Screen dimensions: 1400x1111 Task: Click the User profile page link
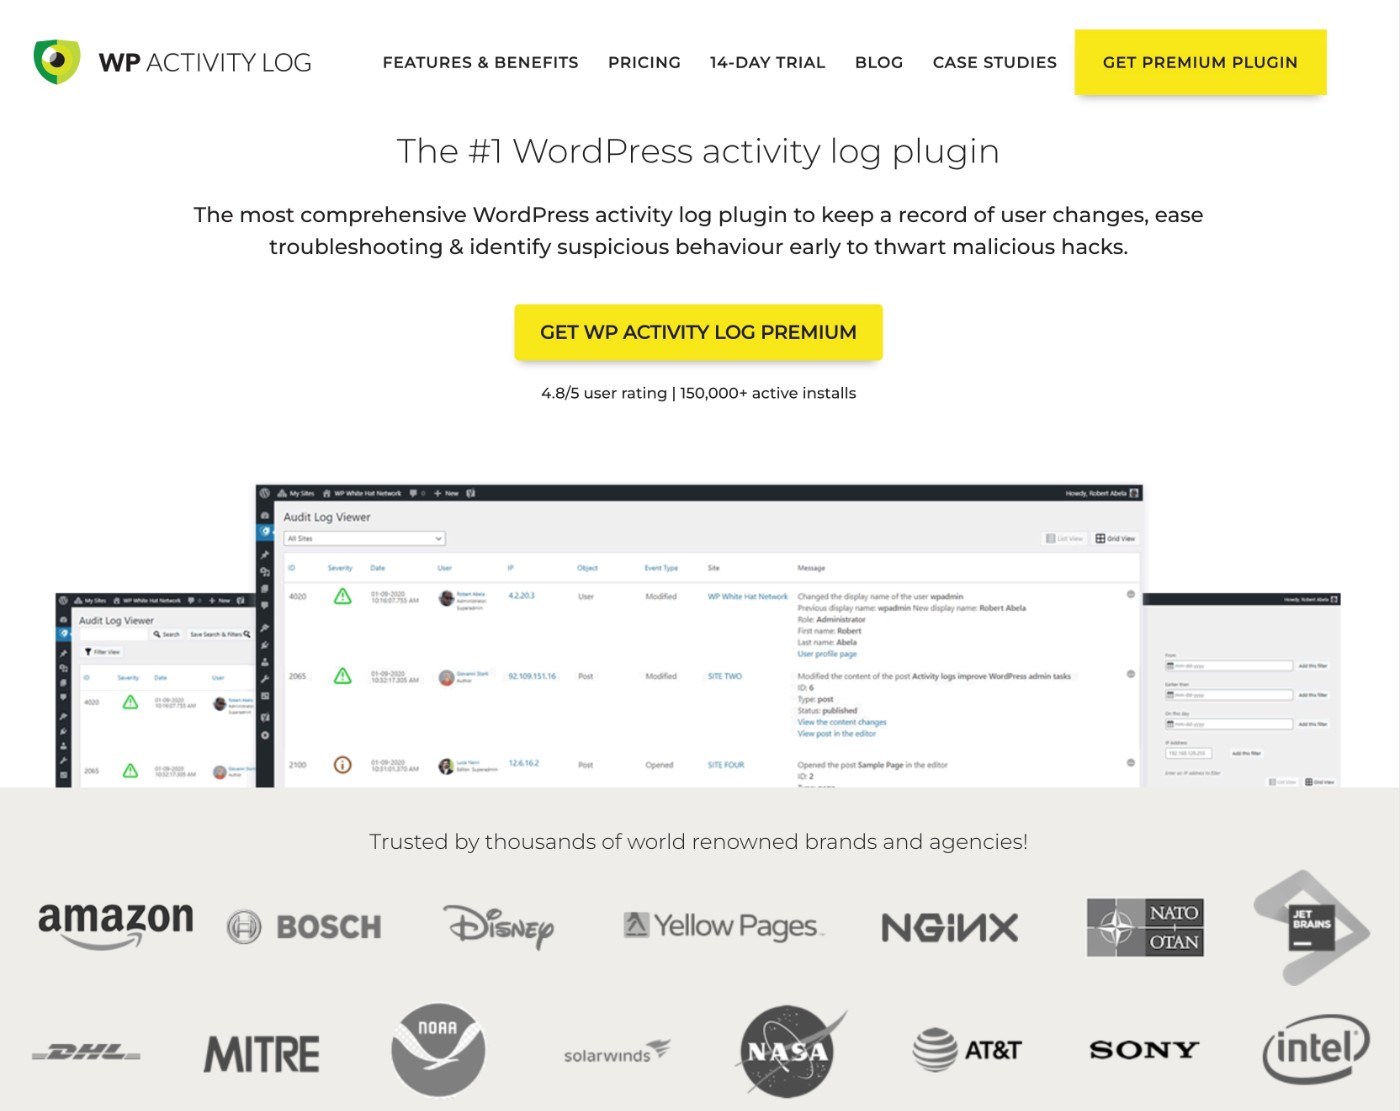click(x=827, y=654)
